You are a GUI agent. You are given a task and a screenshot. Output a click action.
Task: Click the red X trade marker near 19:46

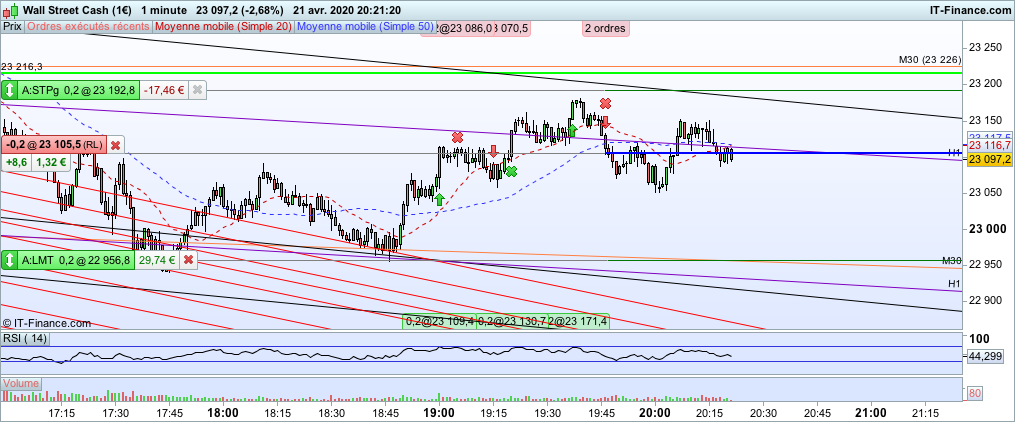(605, 103)
